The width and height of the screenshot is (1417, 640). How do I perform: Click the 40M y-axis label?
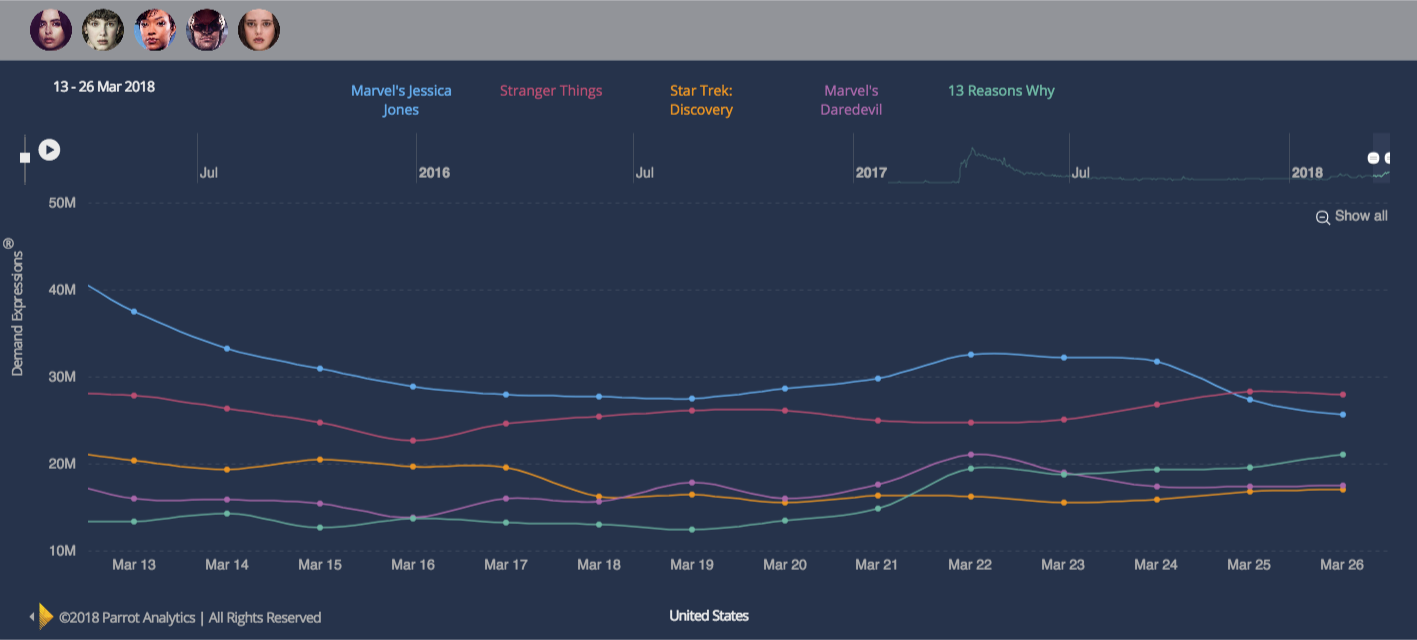coord(62,290)
